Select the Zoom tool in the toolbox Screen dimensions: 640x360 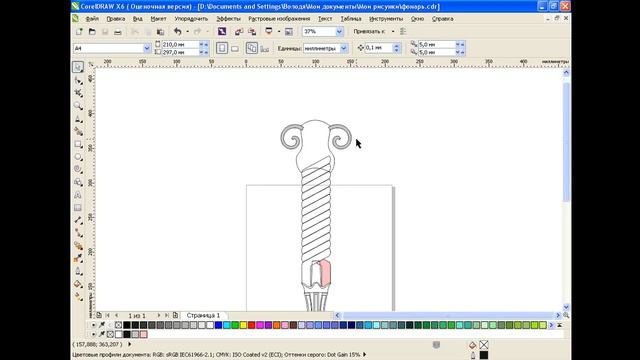(x=78, y=106)
